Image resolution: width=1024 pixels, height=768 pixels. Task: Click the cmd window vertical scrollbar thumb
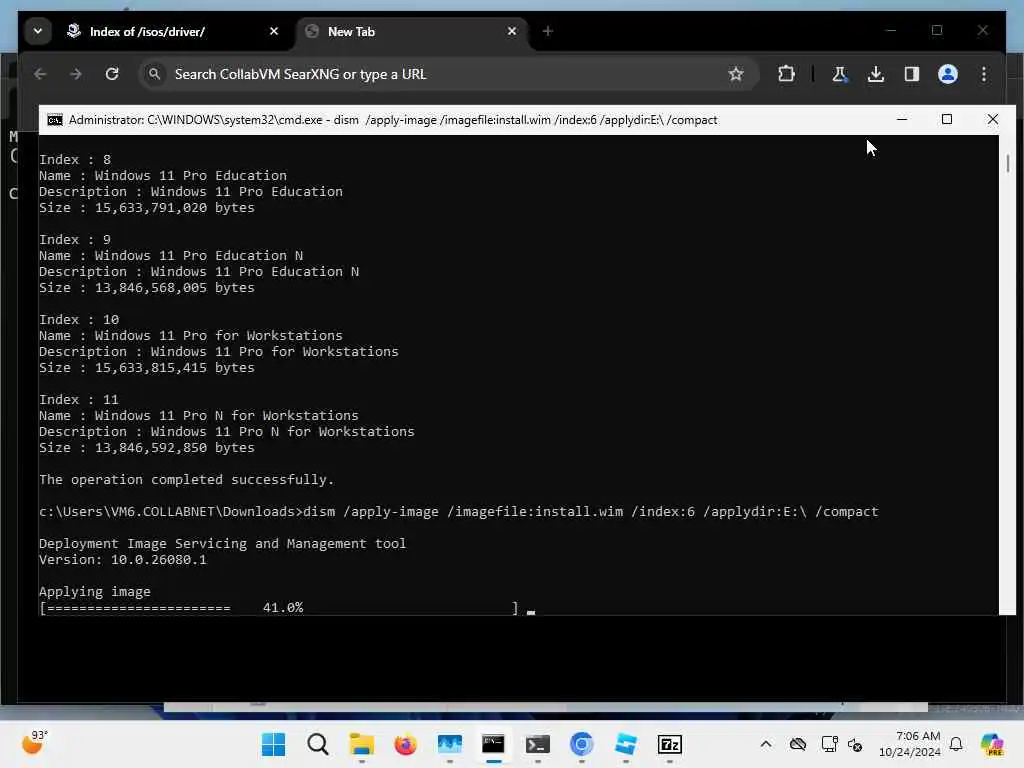point(1008,163)
